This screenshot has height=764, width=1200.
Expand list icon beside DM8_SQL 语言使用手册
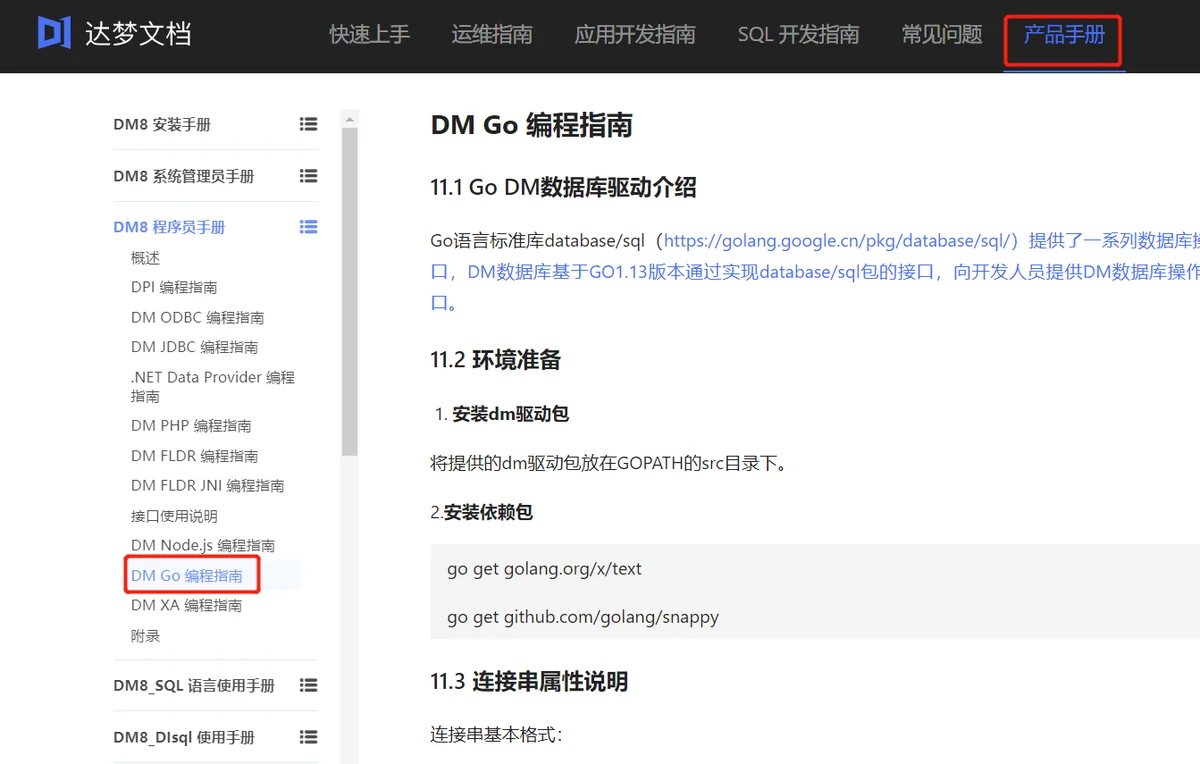pos(308,686)
